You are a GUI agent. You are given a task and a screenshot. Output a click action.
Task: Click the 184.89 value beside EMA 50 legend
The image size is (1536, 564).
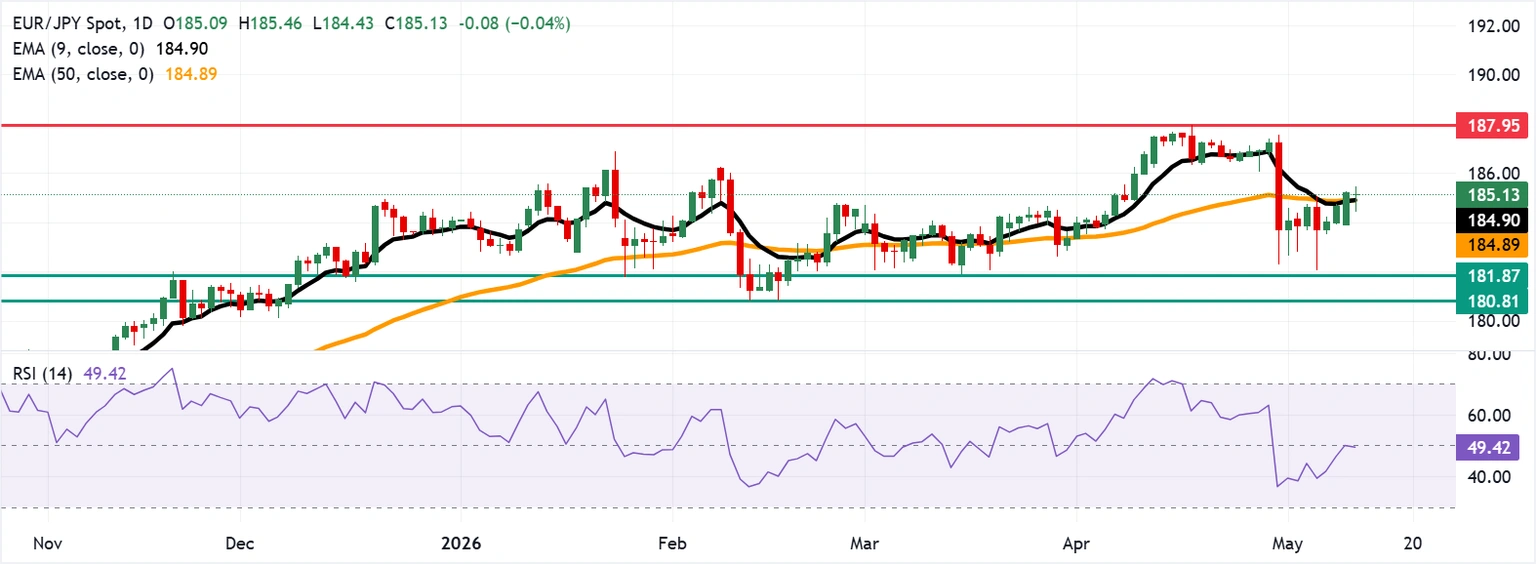(193, 74)
